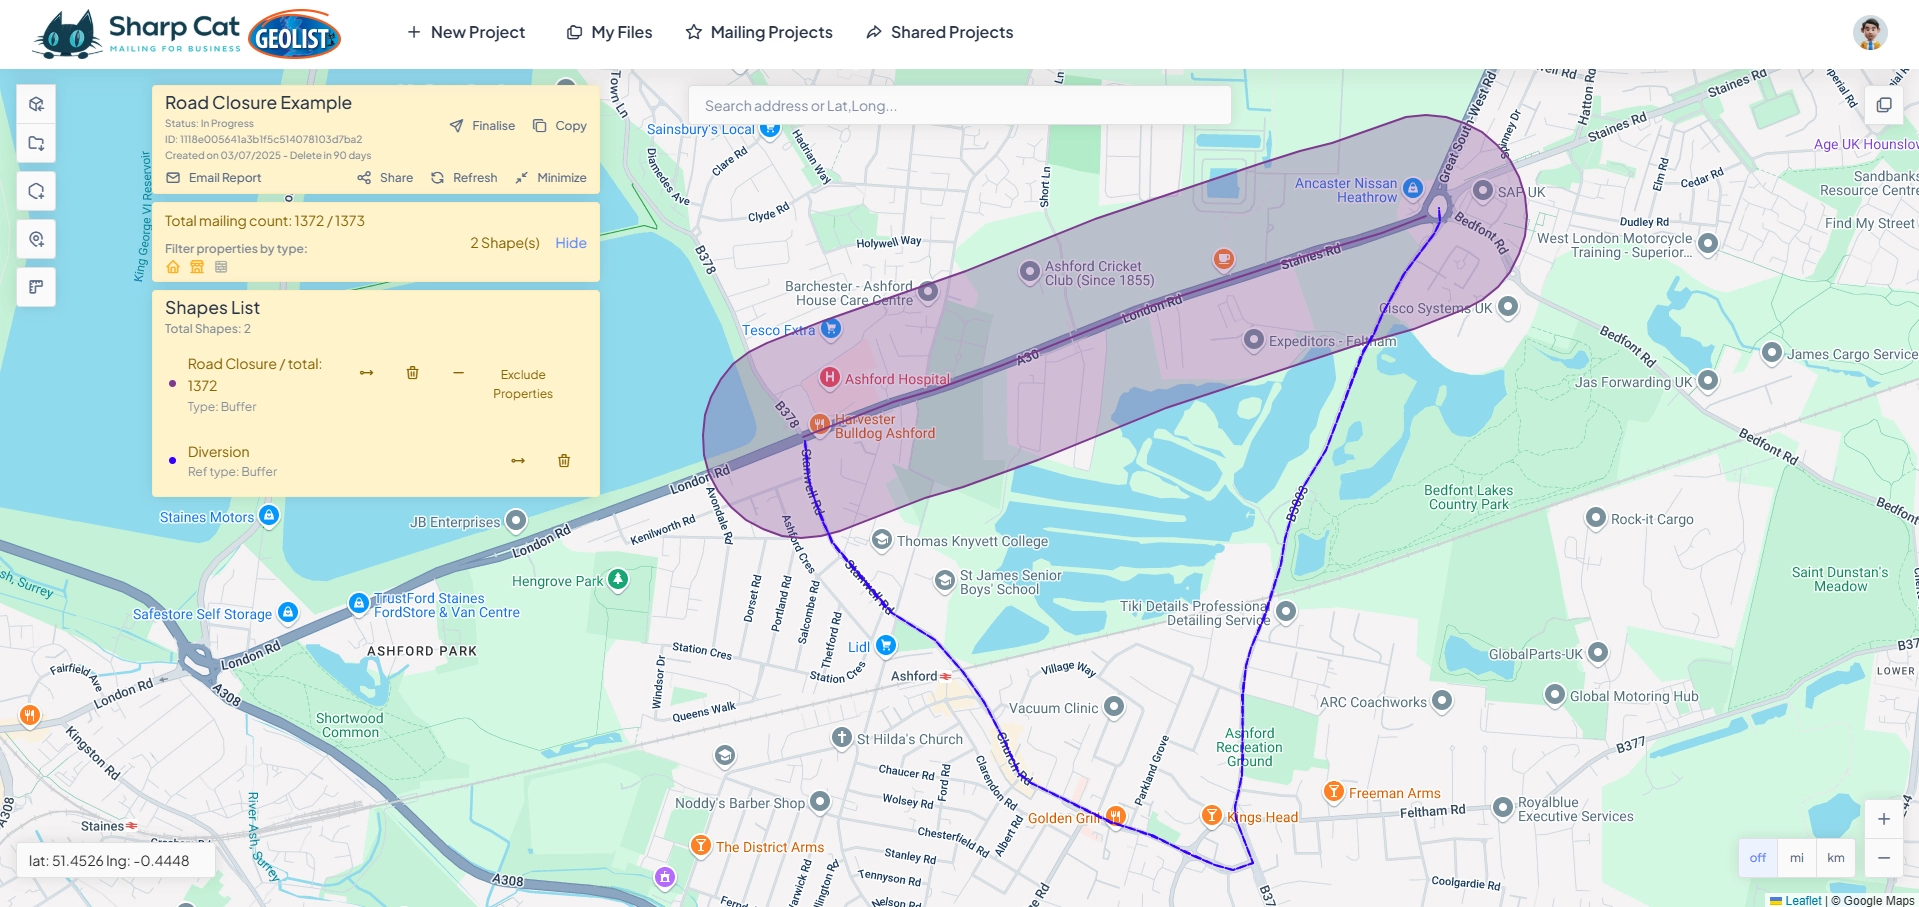This screenshot has width=1919, height=907.
Task: Click the Kings Head pub marker
Action: tap(1212, 815)
